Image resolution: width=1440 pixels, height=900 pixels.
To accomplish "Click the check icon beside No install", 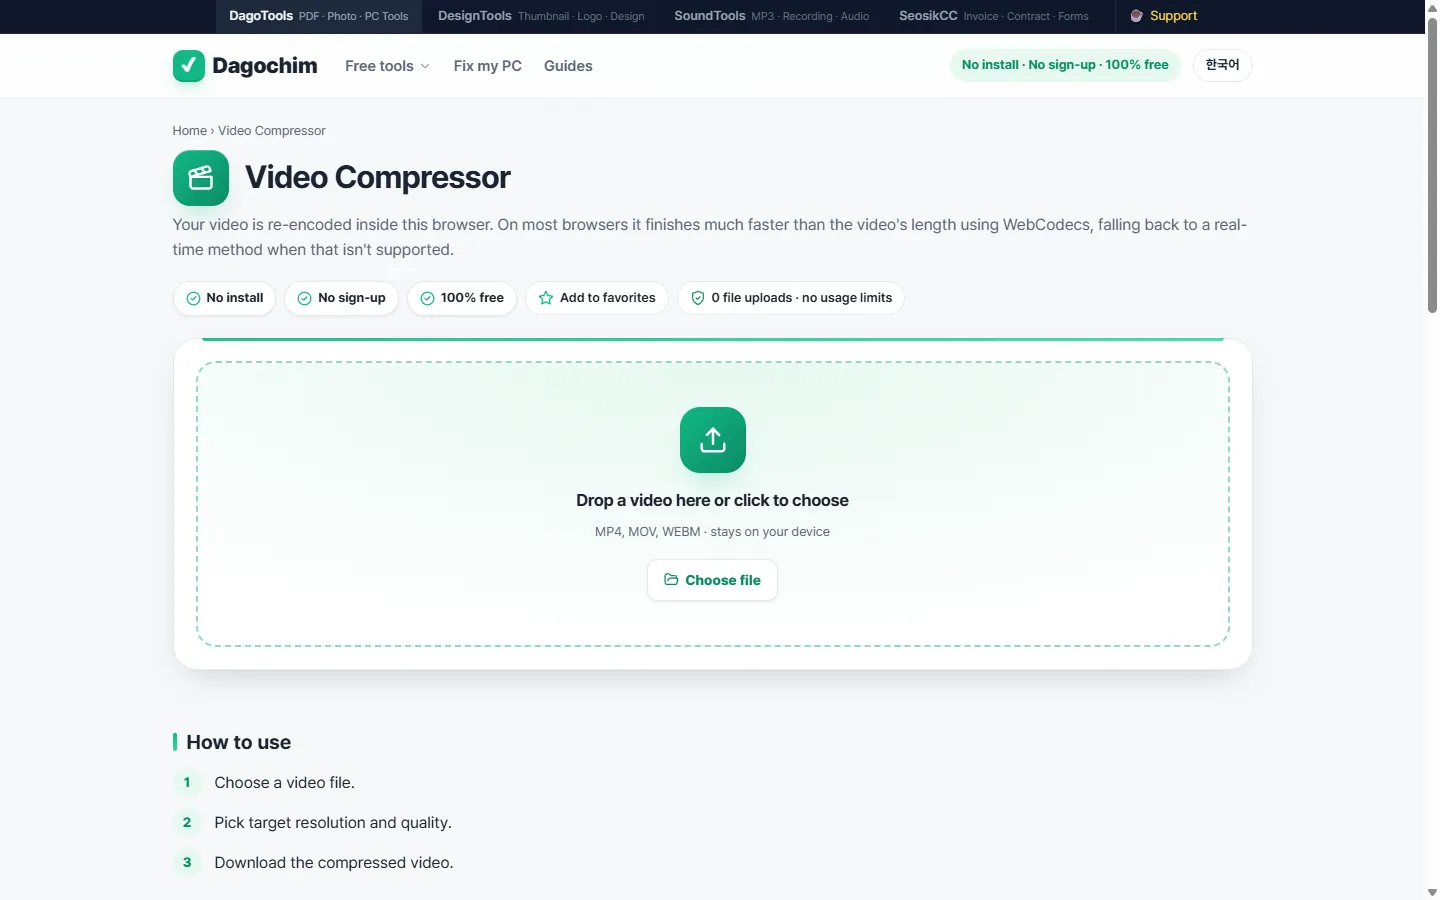I will (x=193, y=298).
